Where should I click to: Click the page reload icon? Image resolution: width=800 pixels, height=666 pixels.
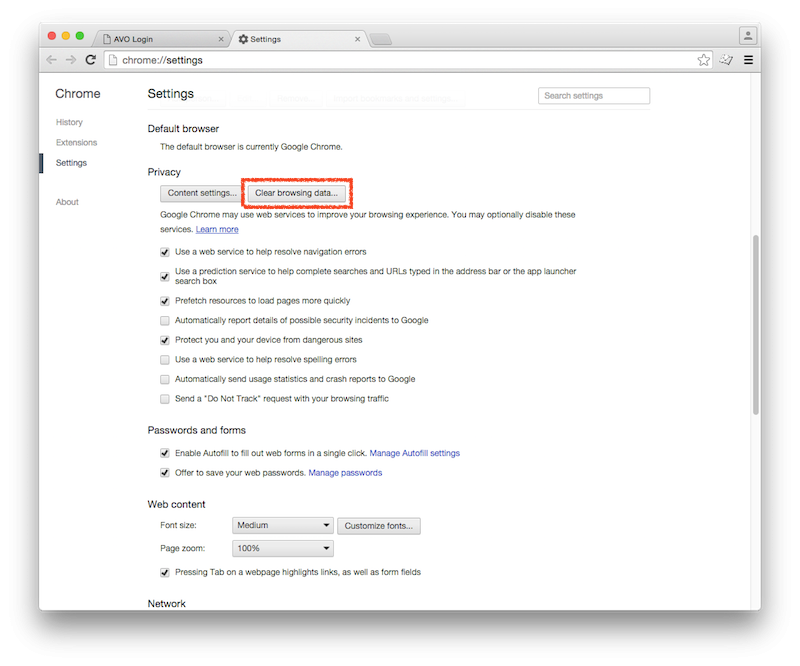(90, 59)
